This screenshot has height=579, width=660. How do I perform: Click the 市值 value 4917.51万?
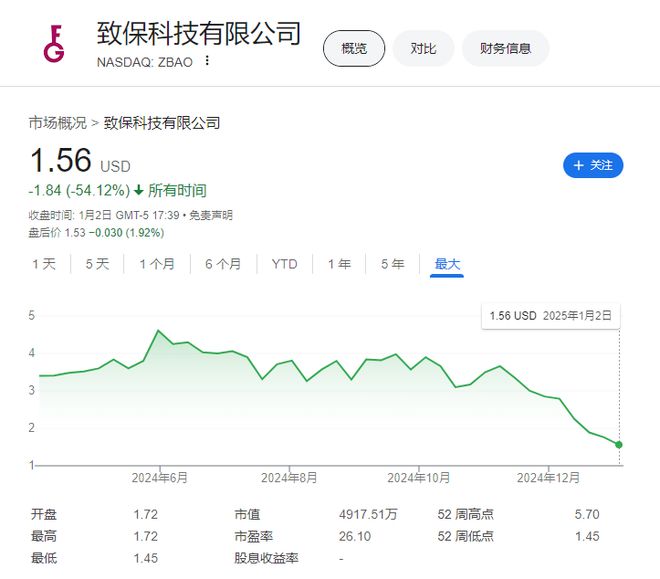tap(368, 514)
